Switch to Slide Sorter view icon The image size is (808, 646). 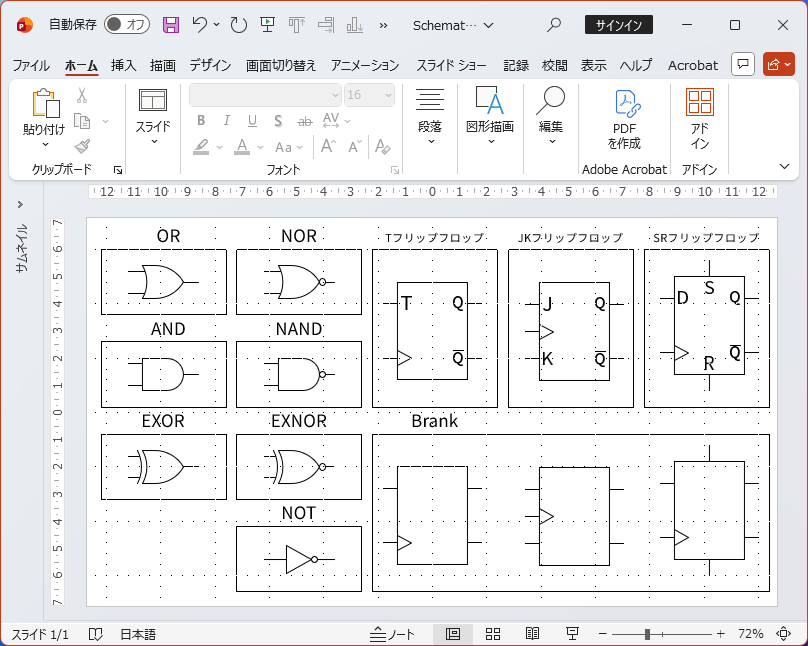[493, 634]
